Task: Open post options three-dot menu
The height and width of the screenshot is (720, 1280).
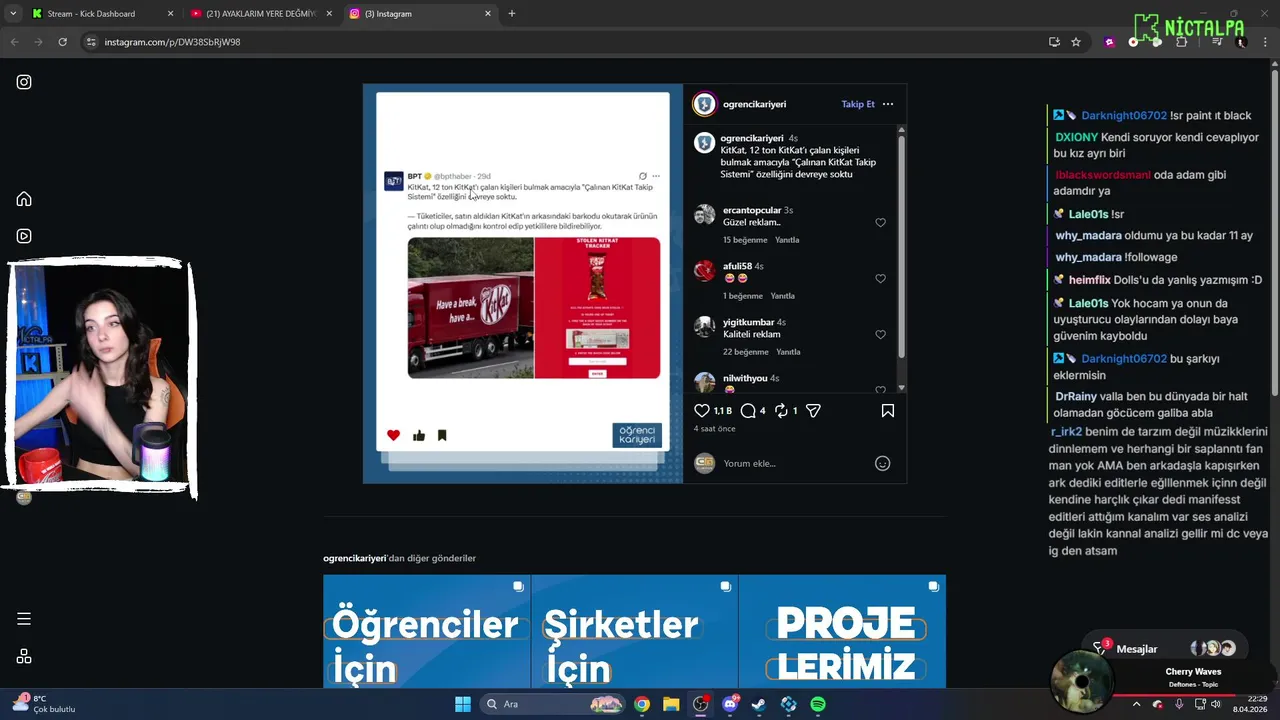Action: 888,104
